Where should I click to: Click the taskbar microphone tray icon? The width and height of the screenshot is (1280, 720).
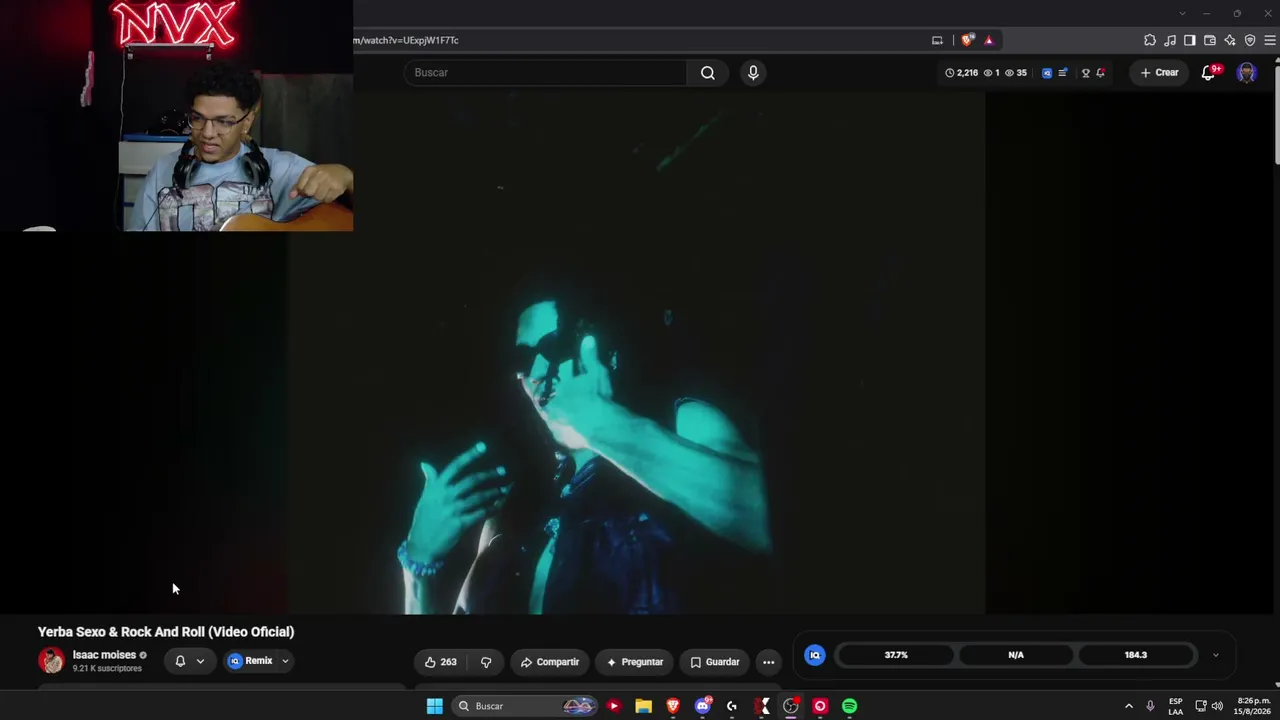pyautogui.click(x=1150, y=706)
